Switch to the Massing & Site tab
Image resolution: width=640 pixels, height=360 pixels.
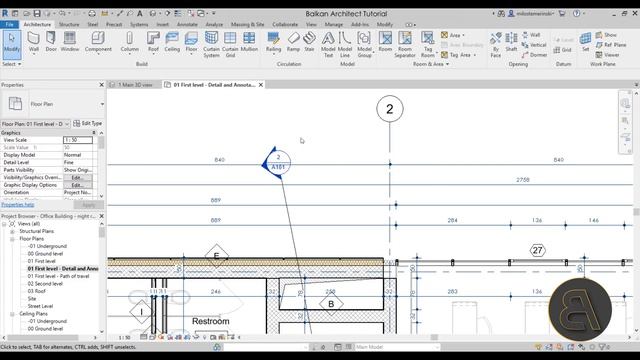click(x=247, y=24)
